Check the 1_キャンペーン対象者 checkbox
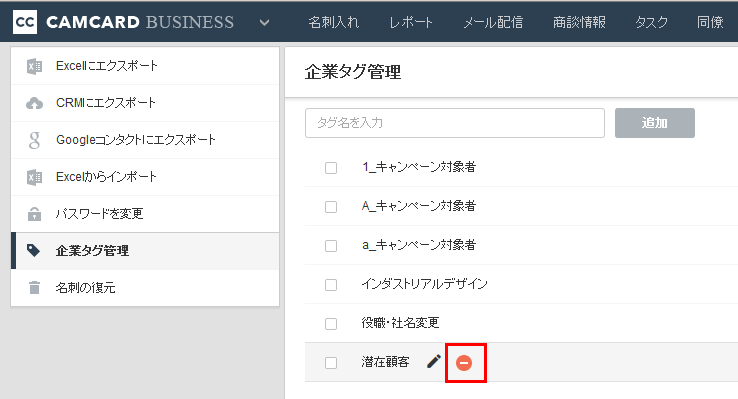Screen dimensions: 738x399 click(331, 168)
